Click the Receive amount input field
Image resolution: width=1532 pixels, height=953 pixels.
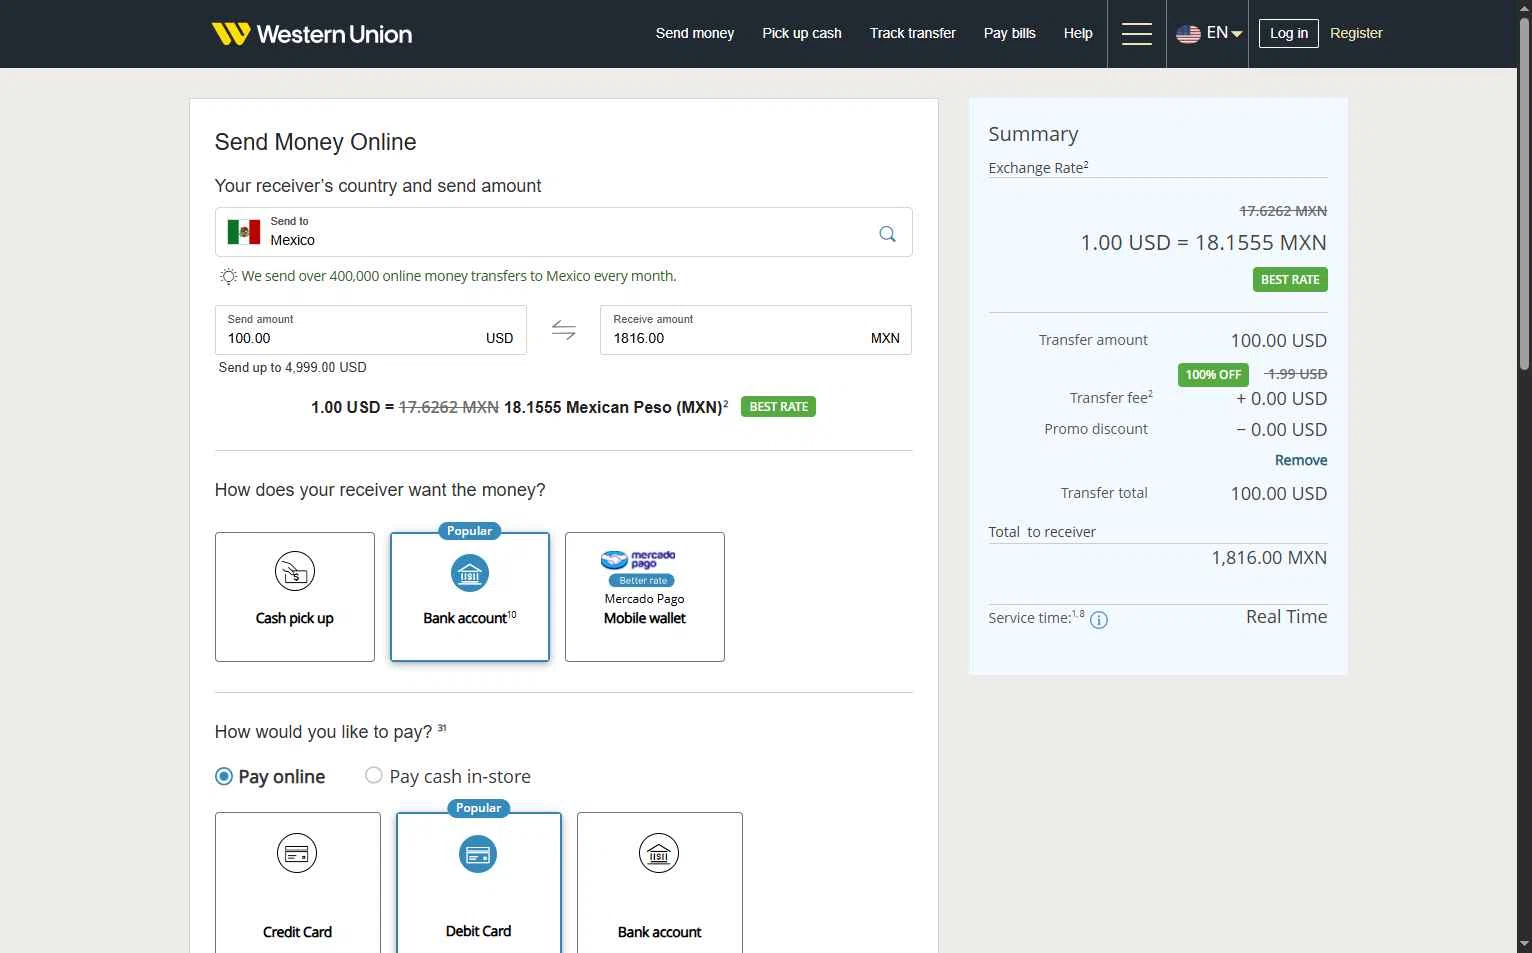coord(756,330)
